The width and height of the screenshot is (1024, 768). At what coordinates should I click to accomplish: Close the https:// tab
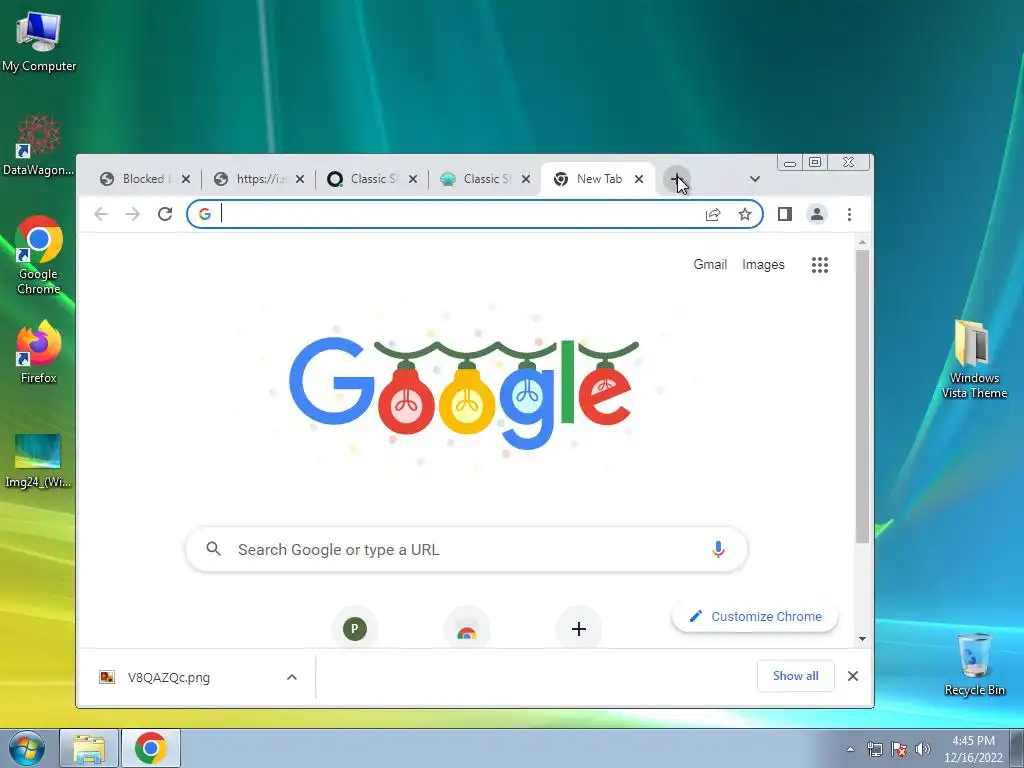click(300, 179)
